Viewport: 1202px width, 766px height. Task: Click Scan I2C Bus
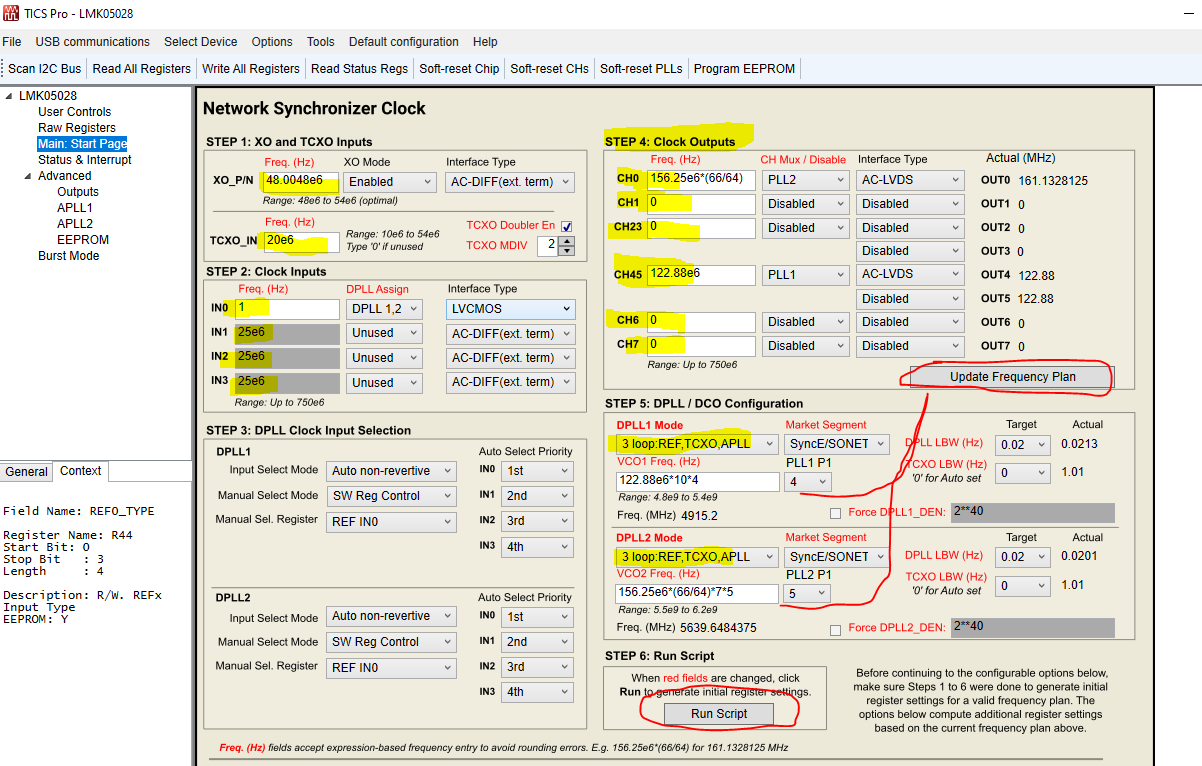pos(45,69)
